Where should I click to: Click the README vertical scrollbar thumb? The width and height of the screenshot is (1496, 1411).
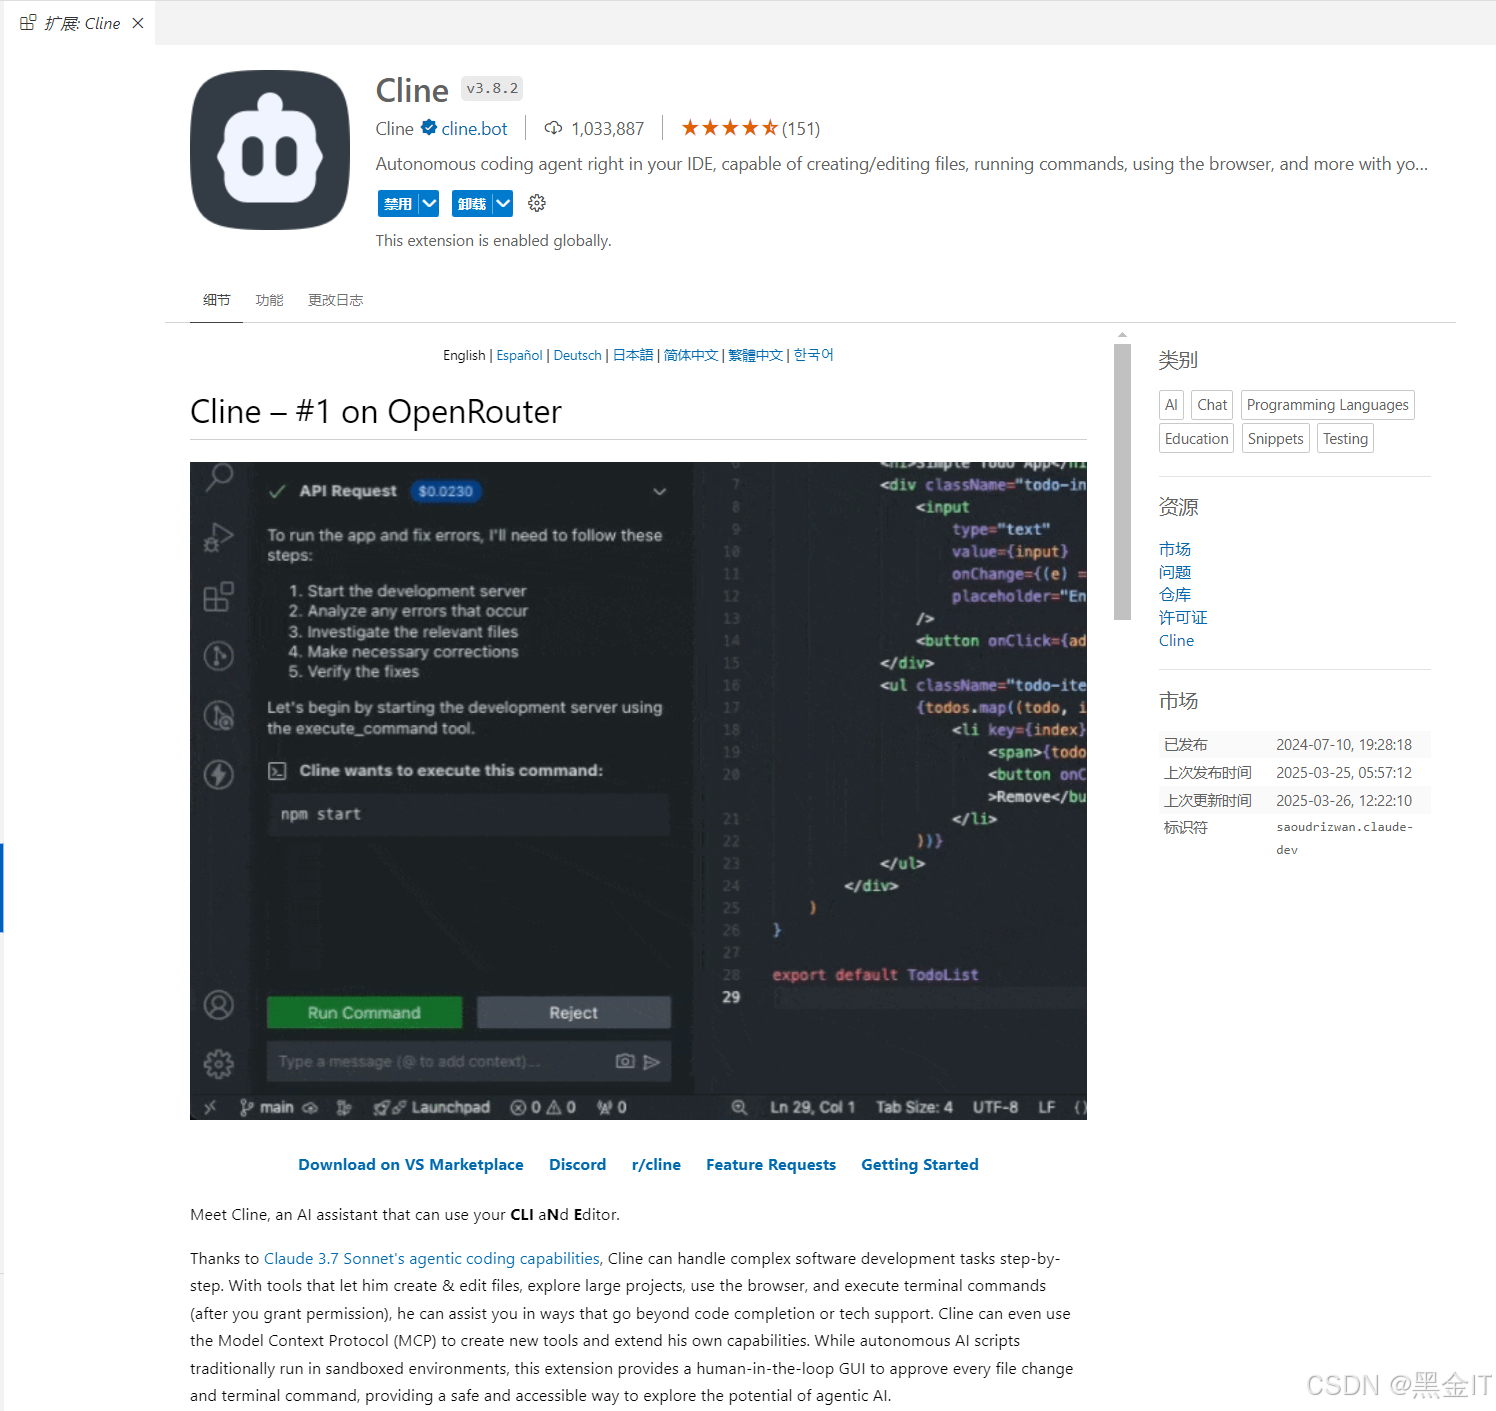1122,482
